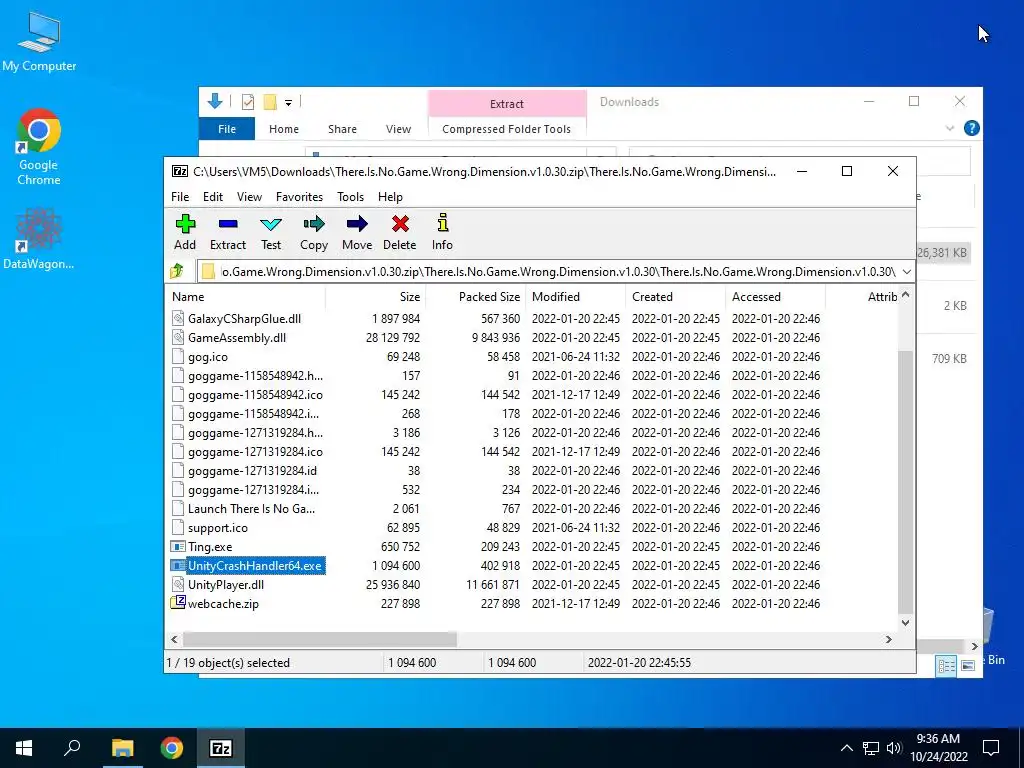Open the Favorites menu
Screen dimensions: 1024x768
point(299,197)
